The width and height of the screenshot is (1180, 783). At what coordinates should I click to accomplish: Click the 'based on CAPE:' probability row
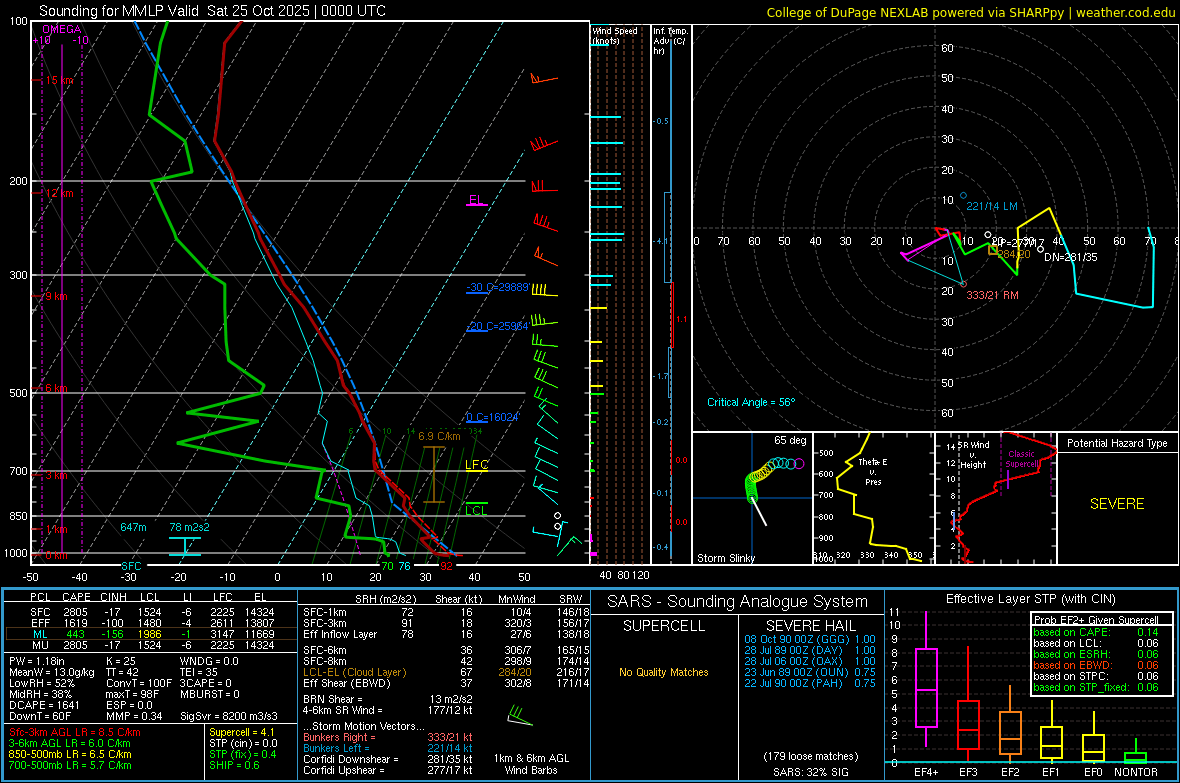(1096, 632)
